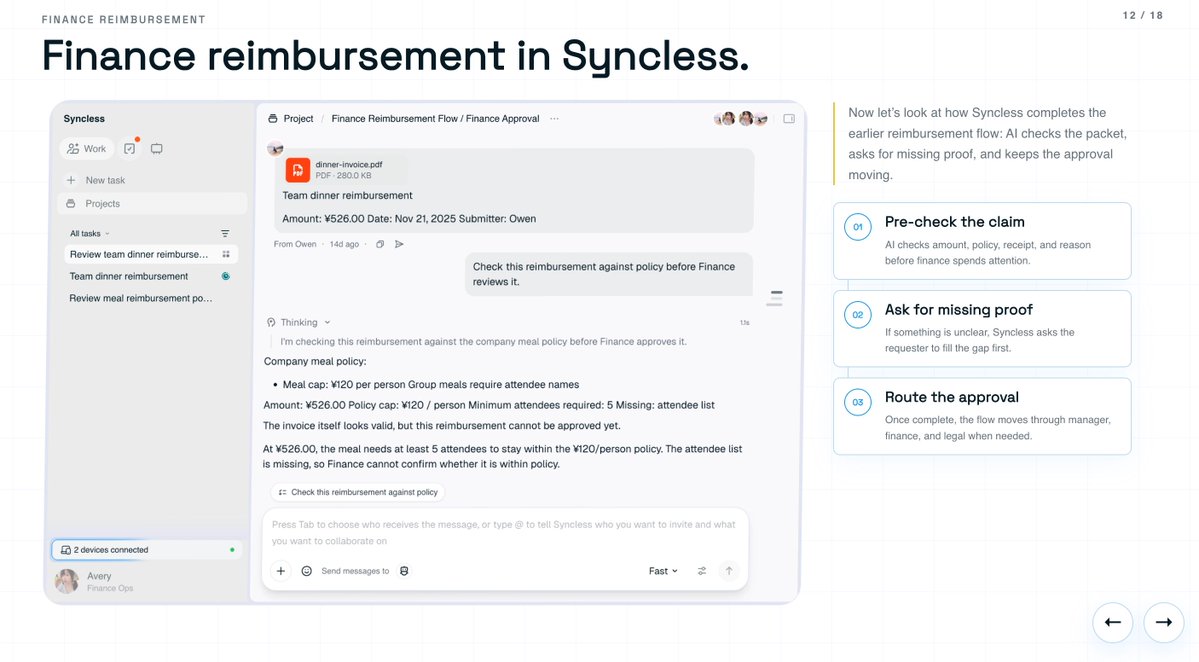Copy the message from Owen

(380, 245)
